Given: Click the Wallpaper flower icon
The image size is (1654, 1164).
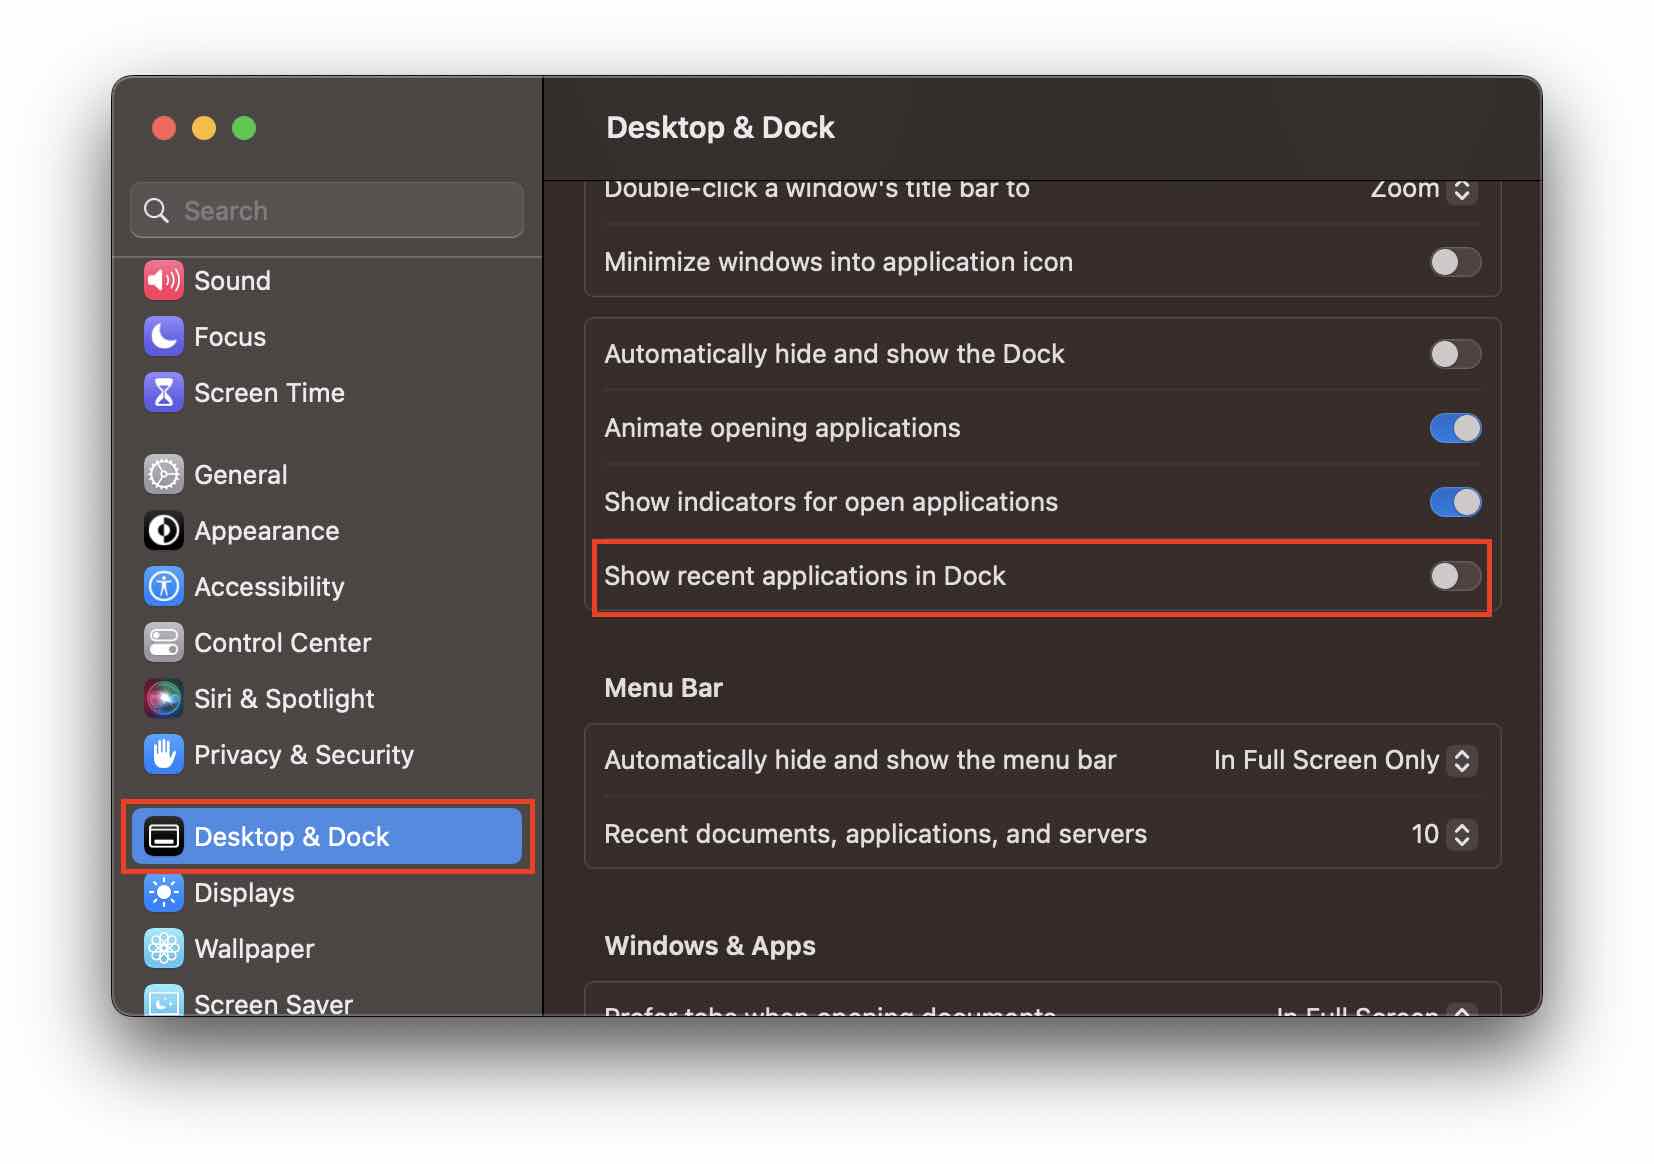Looking at the screenshot, I should [x=163, y=949].
